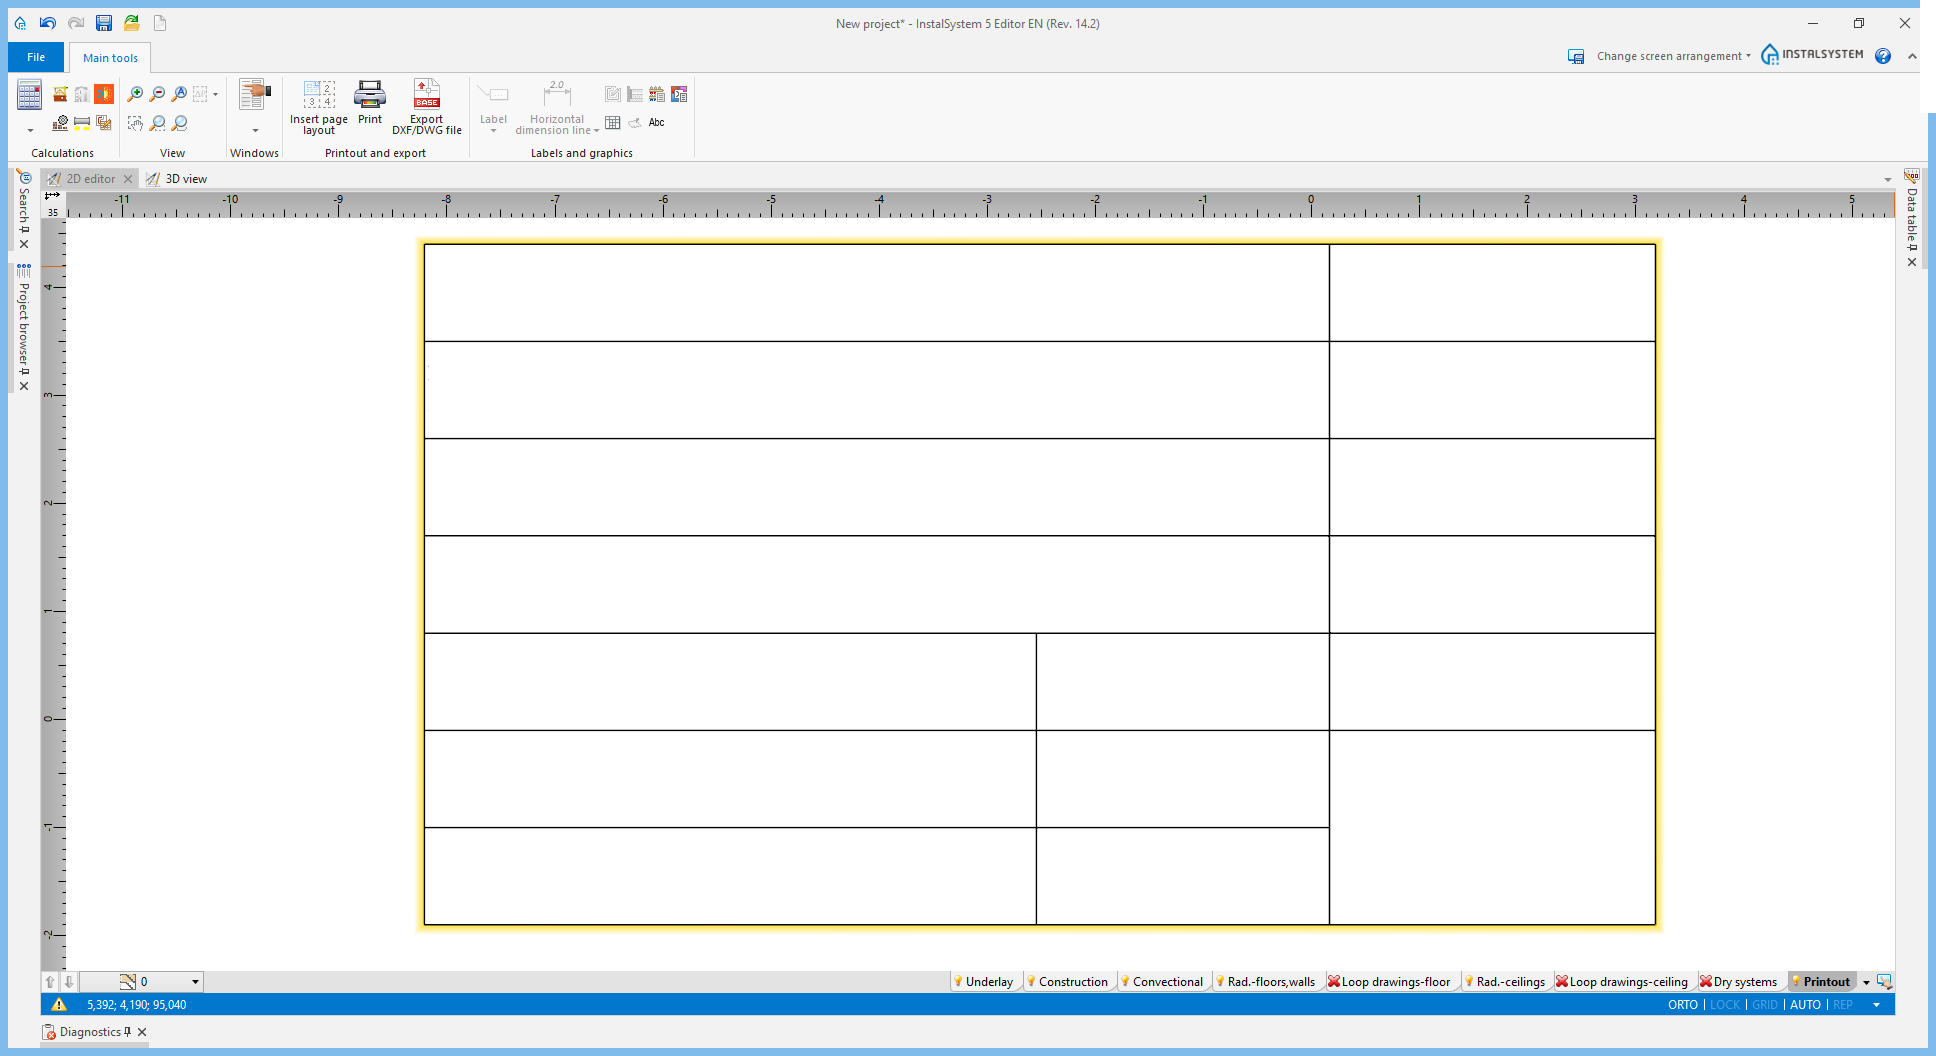
Task: Open the Diagnostics panel
Action: click(x=89, y=1032)
